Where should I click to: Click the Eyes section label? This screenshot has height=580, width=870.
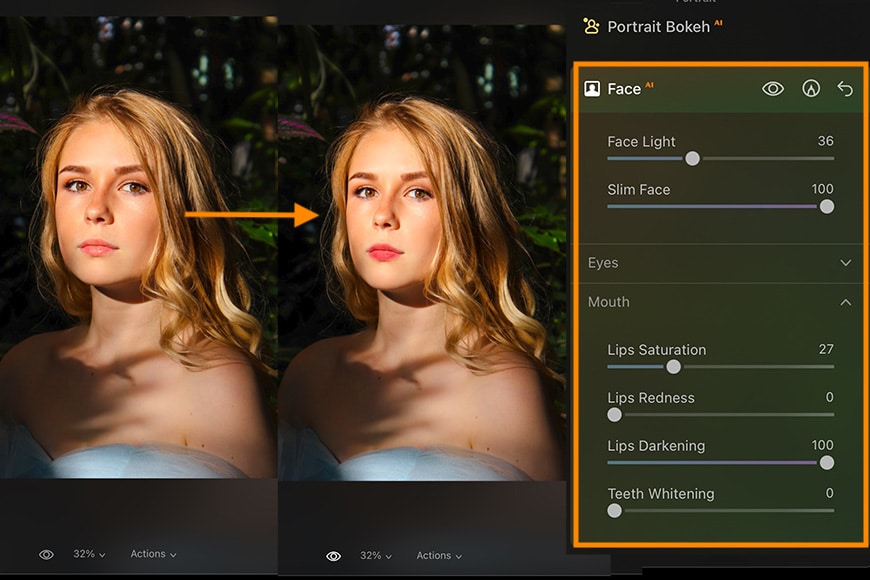click(603, 263)
